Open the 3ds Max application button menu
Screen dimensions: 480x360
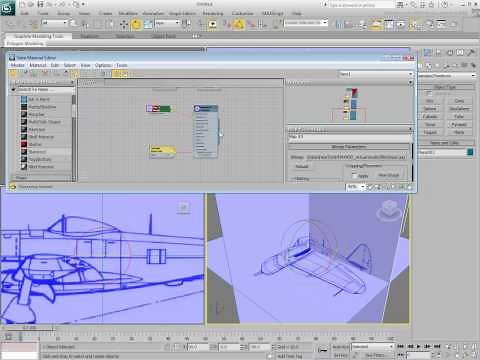click(x=7, y=8)
